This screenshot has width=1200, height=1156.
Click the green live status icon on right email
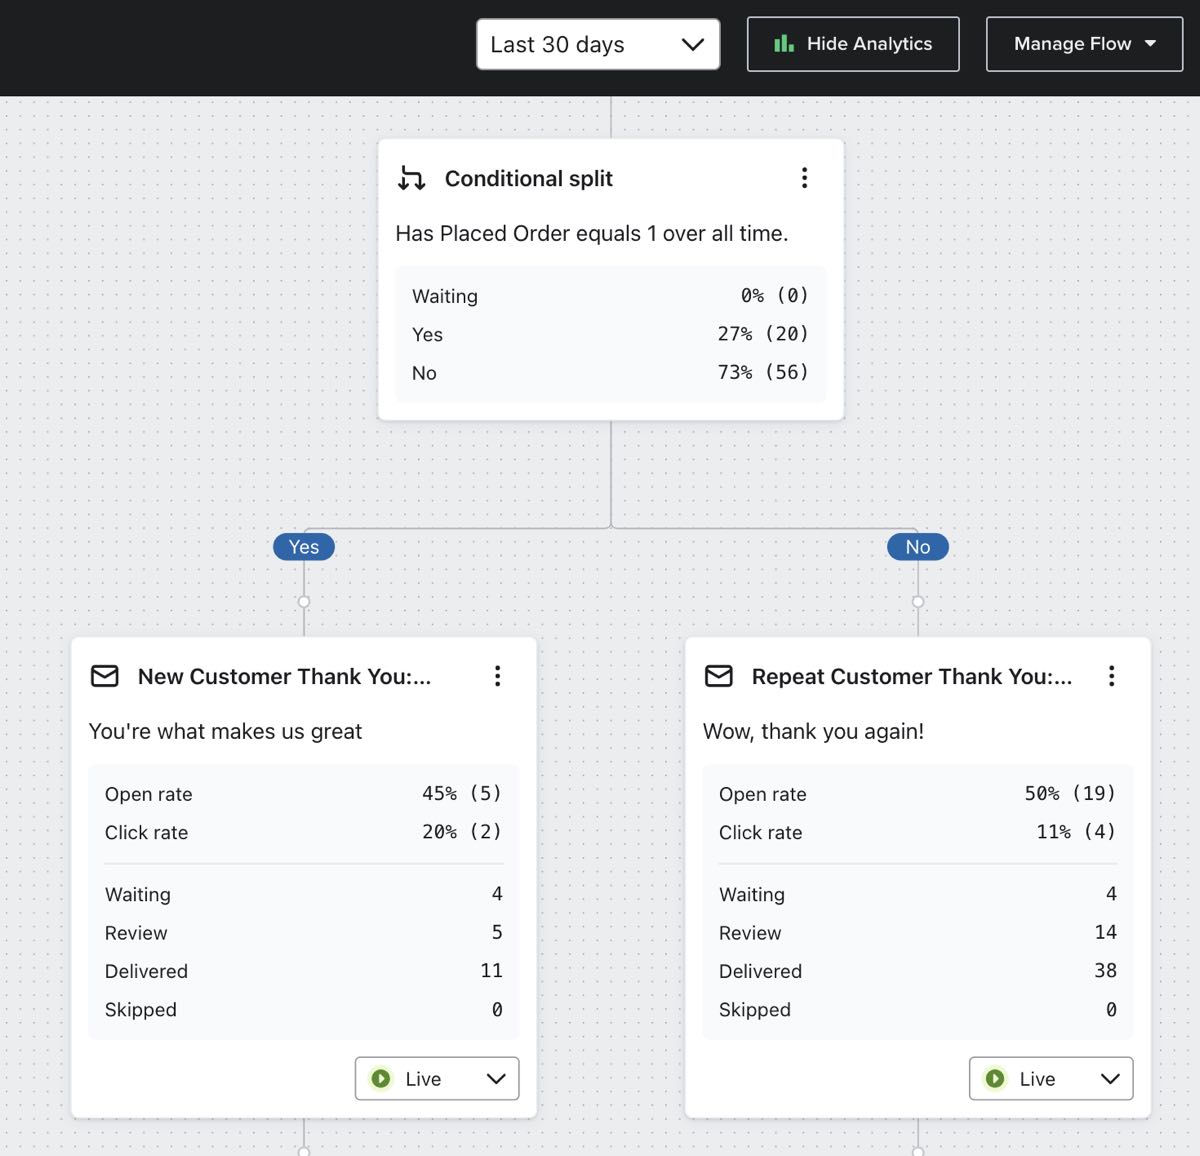(996, 1078)
